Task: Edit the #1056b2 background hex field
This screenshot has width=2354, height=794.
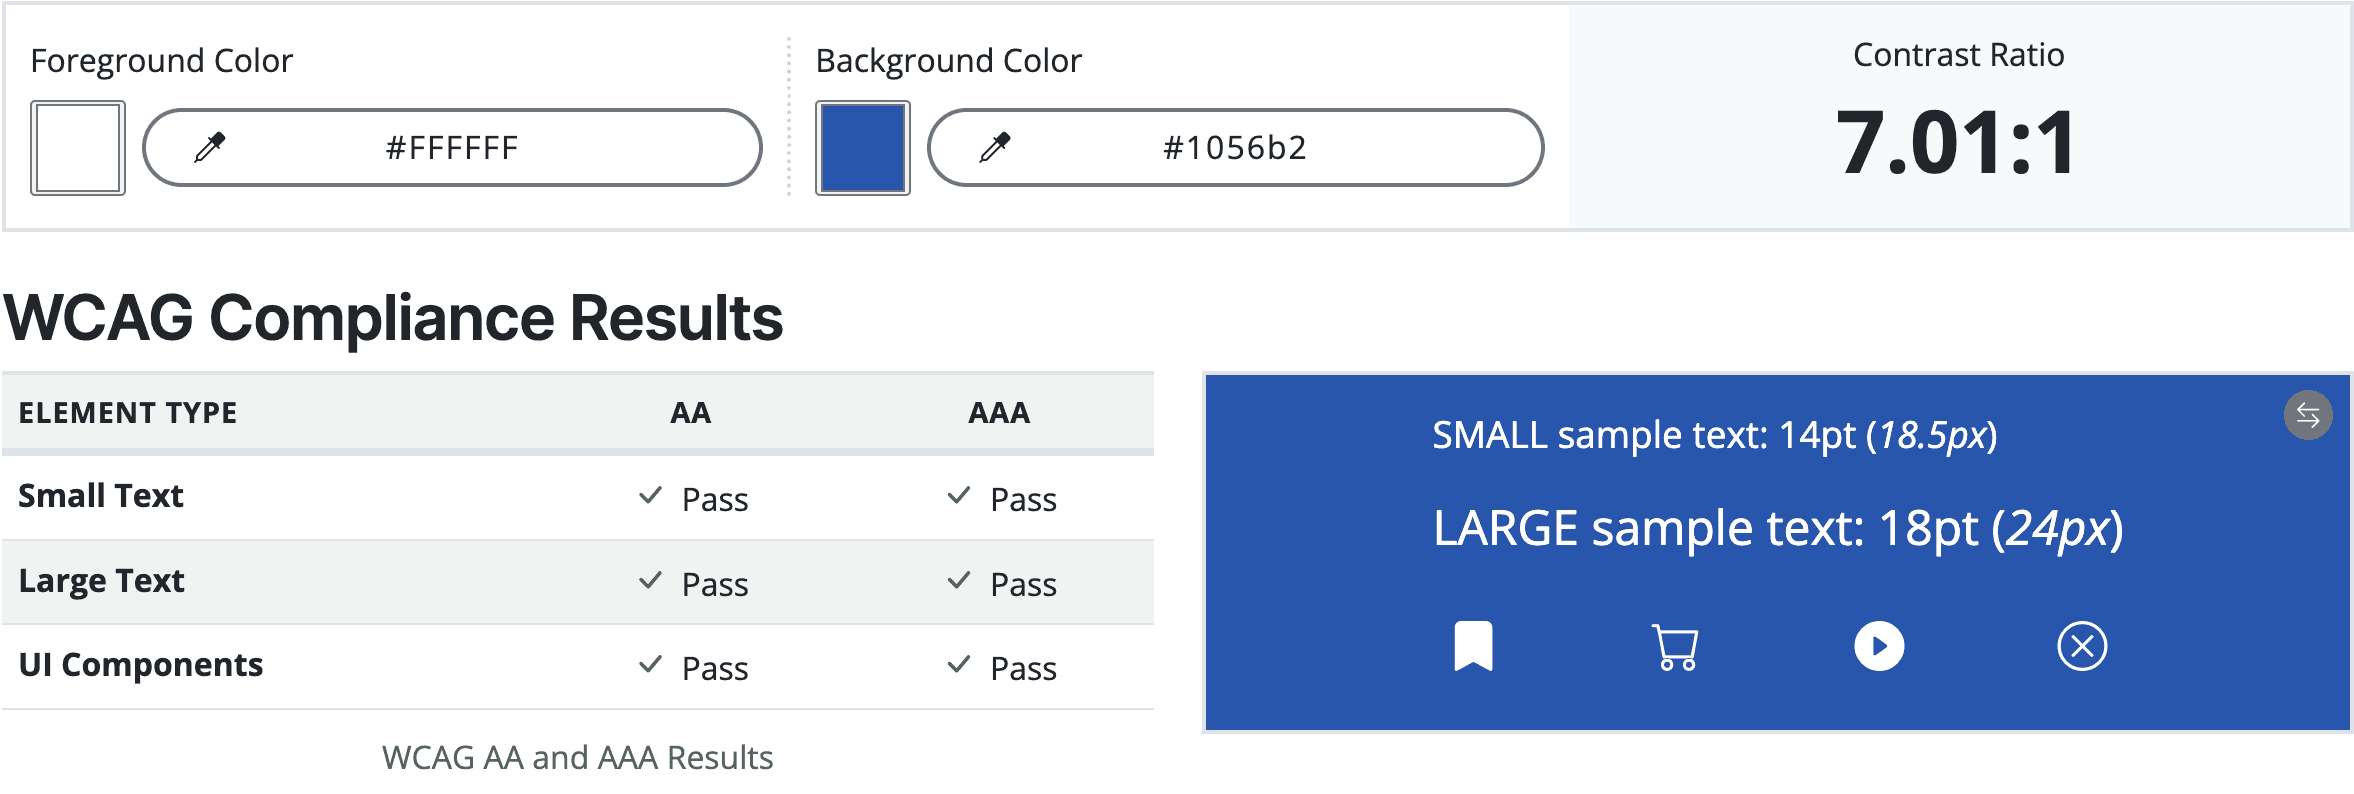Action: [x=1236, y=148]
